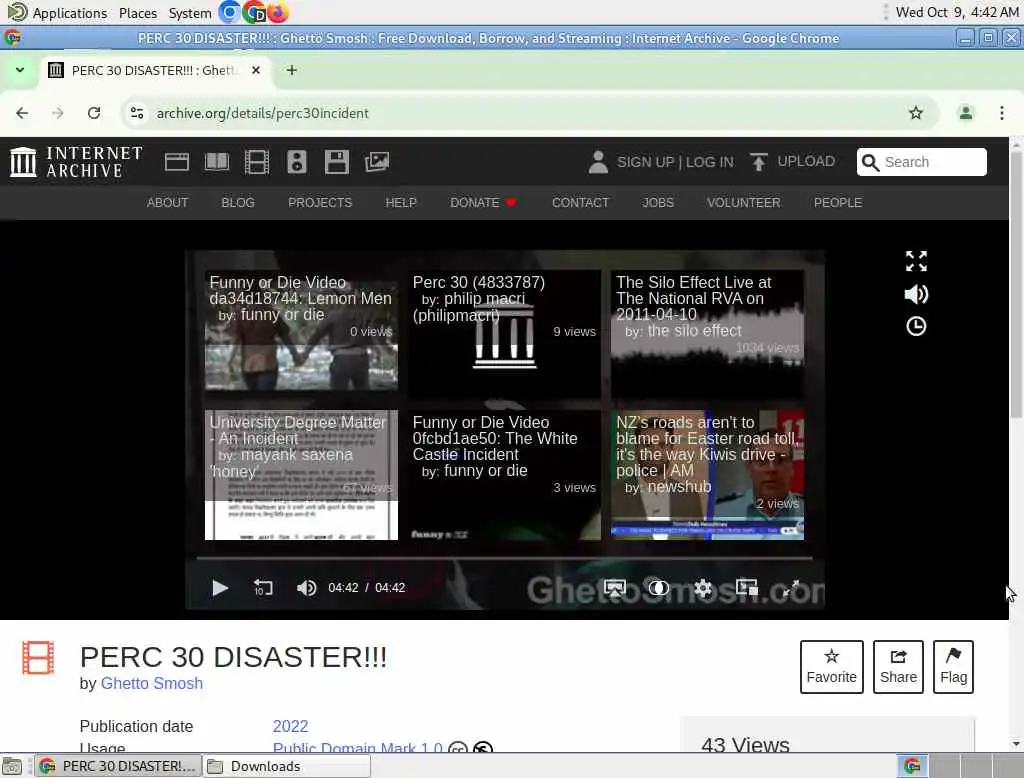Open Chrome three-dot menu
The width and height of the screenshot is (1024, 778).
1002,113
